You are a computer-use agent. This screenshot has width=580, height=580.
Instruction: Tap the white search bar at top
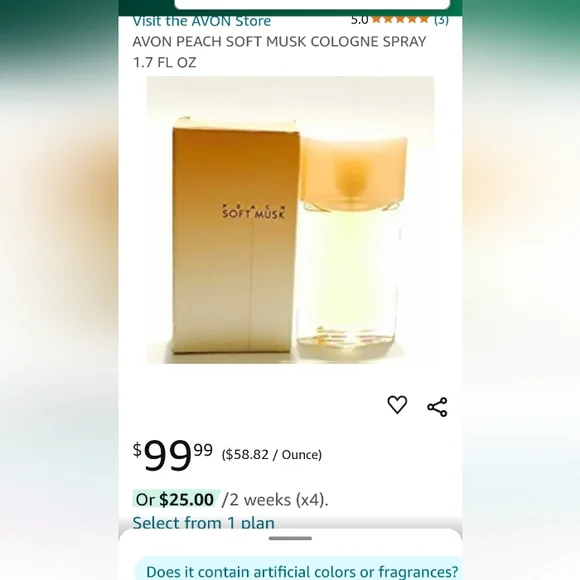(312, 4)
